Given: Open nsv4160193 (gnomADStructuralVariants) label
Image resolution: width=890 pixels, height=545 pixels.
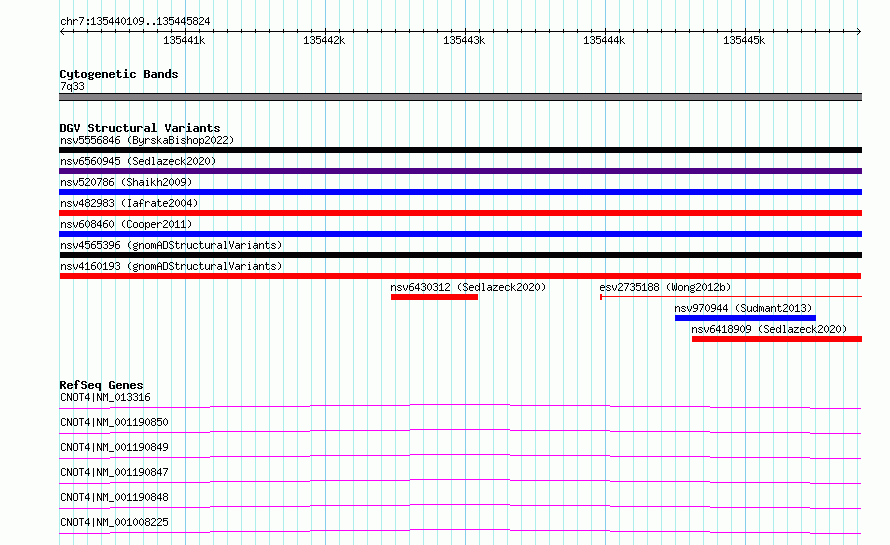Looking at the screenshot, I should [171, 266].
